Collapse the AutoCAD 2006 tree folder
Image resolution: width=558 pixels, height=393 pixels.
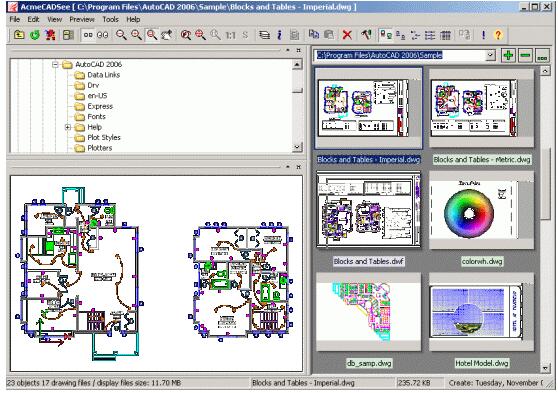[x=55, y=64]
